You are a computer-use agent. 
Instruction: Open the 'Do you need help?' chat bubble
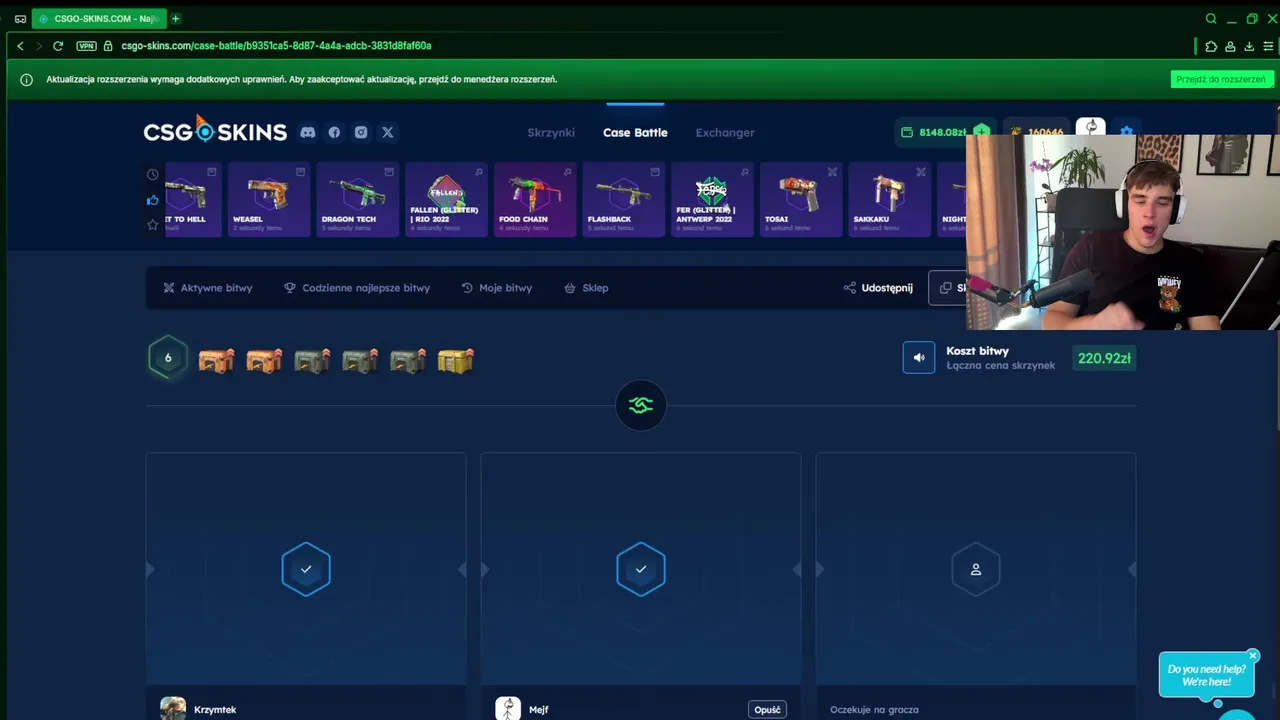(1206, 676)
